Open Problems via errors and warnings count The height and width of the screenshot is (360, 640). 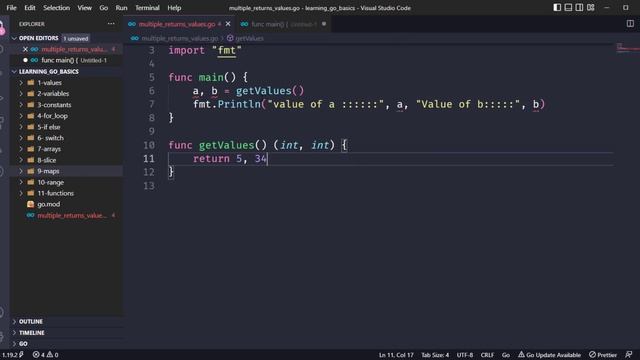coord(45,355)
